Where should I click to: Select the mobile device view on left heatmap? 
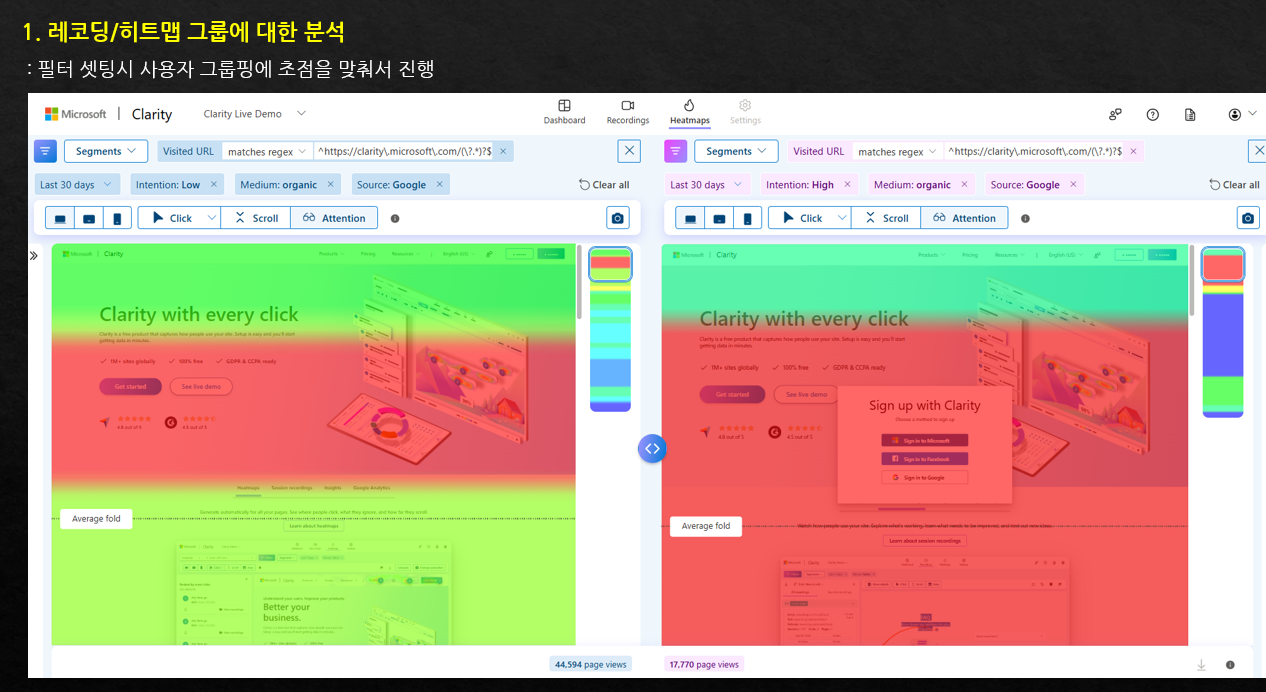[x=117, y=217]
